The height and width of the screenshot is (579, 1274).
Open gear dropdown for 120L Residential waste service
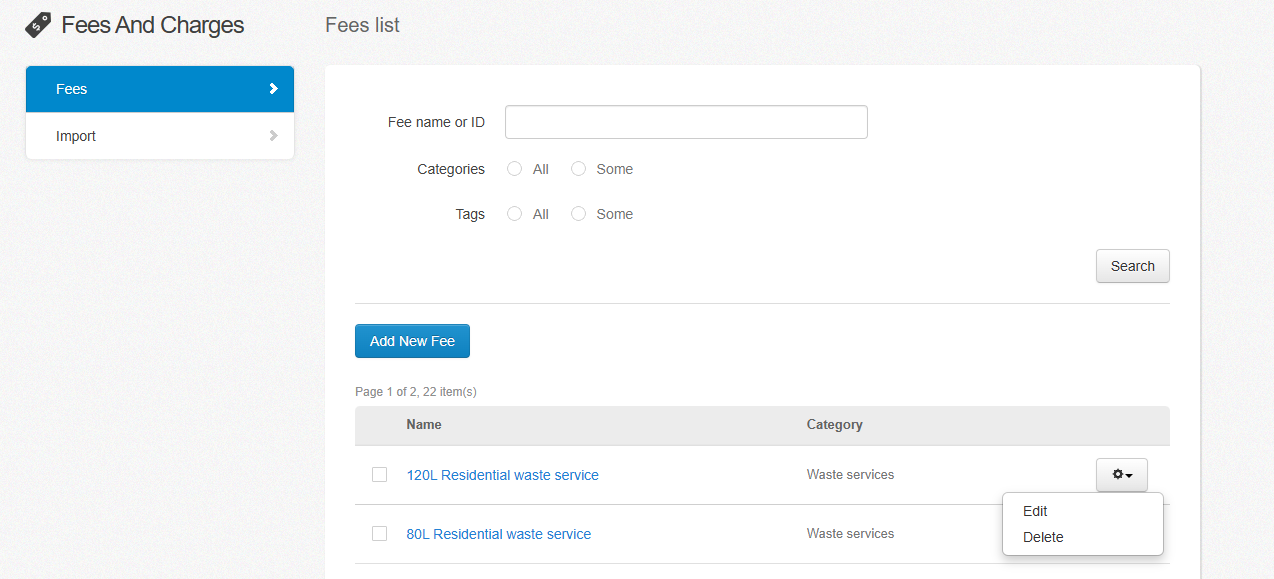point(1121,475)
